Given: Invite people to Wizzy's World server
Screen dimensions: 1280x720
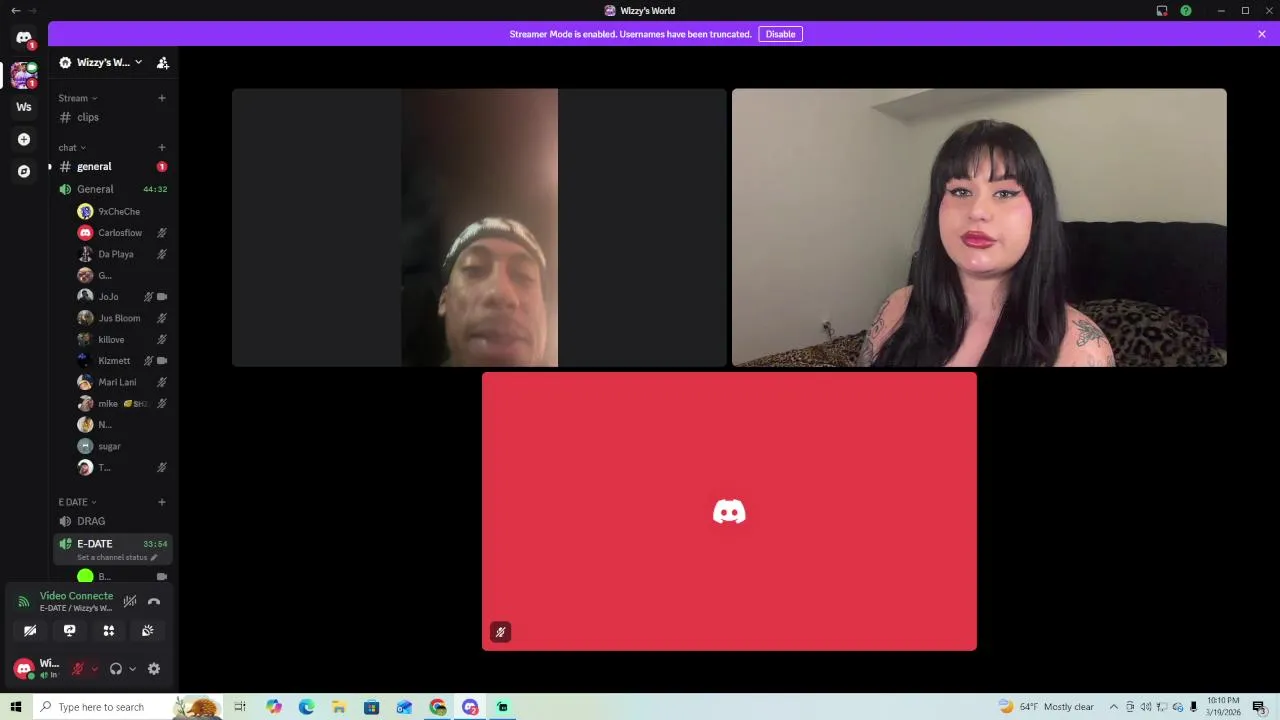Looking at the screenshot, I should point(163,62).
